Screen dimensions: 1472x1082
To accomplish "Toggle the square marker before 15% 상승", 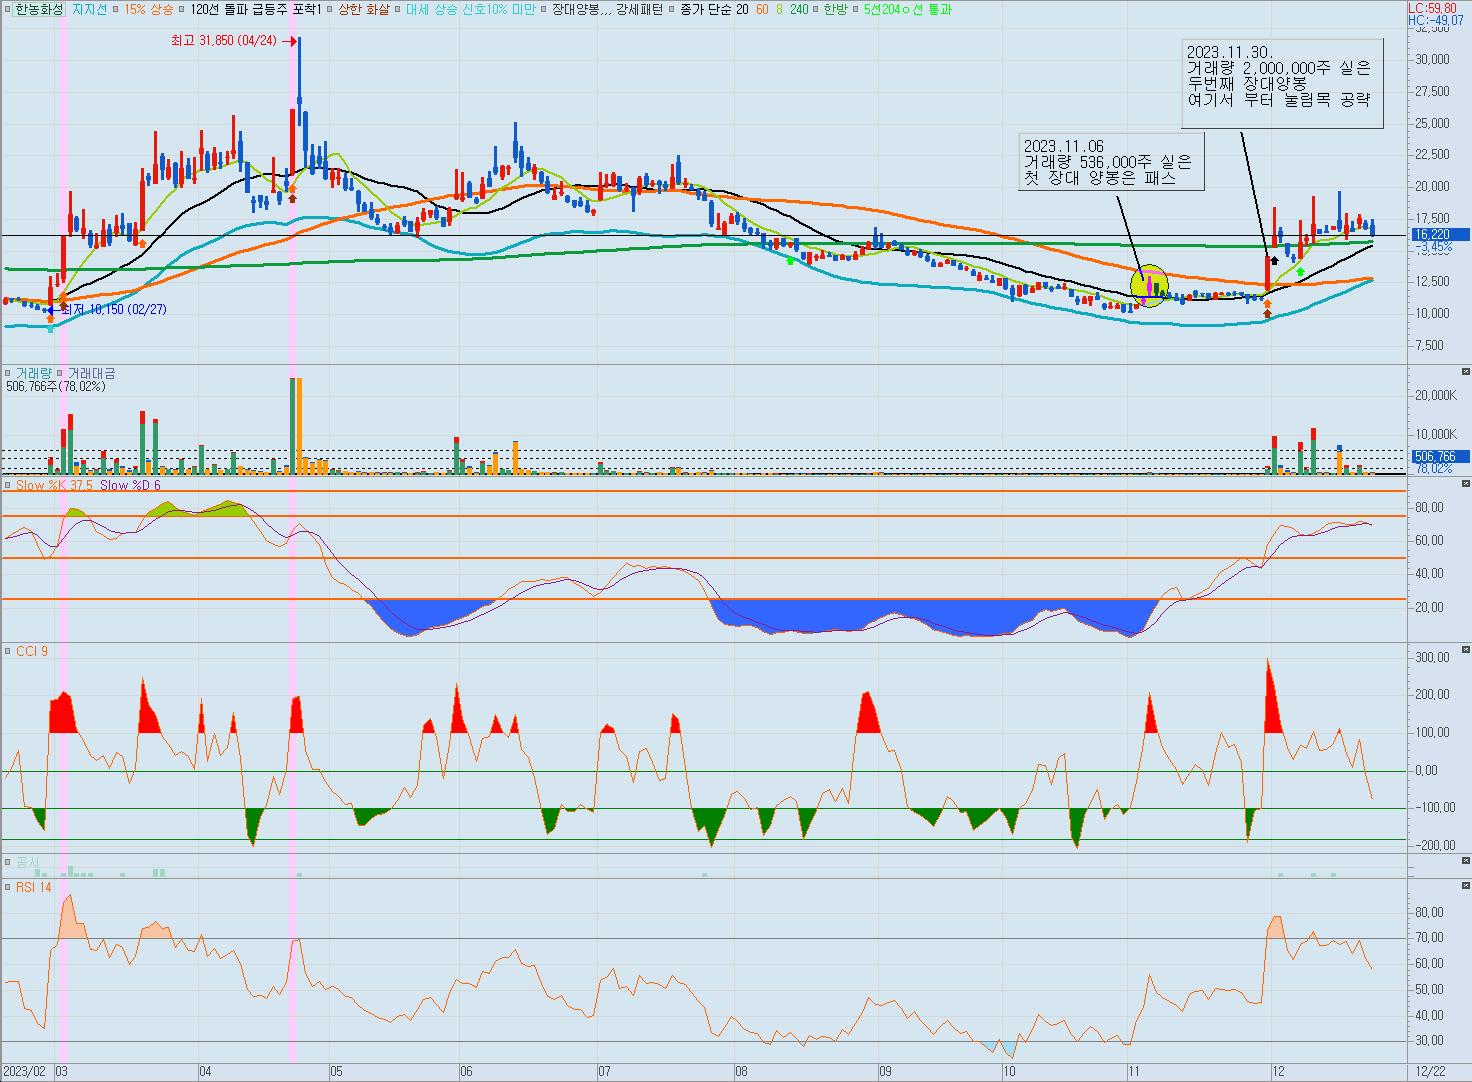I will point(117,9).
